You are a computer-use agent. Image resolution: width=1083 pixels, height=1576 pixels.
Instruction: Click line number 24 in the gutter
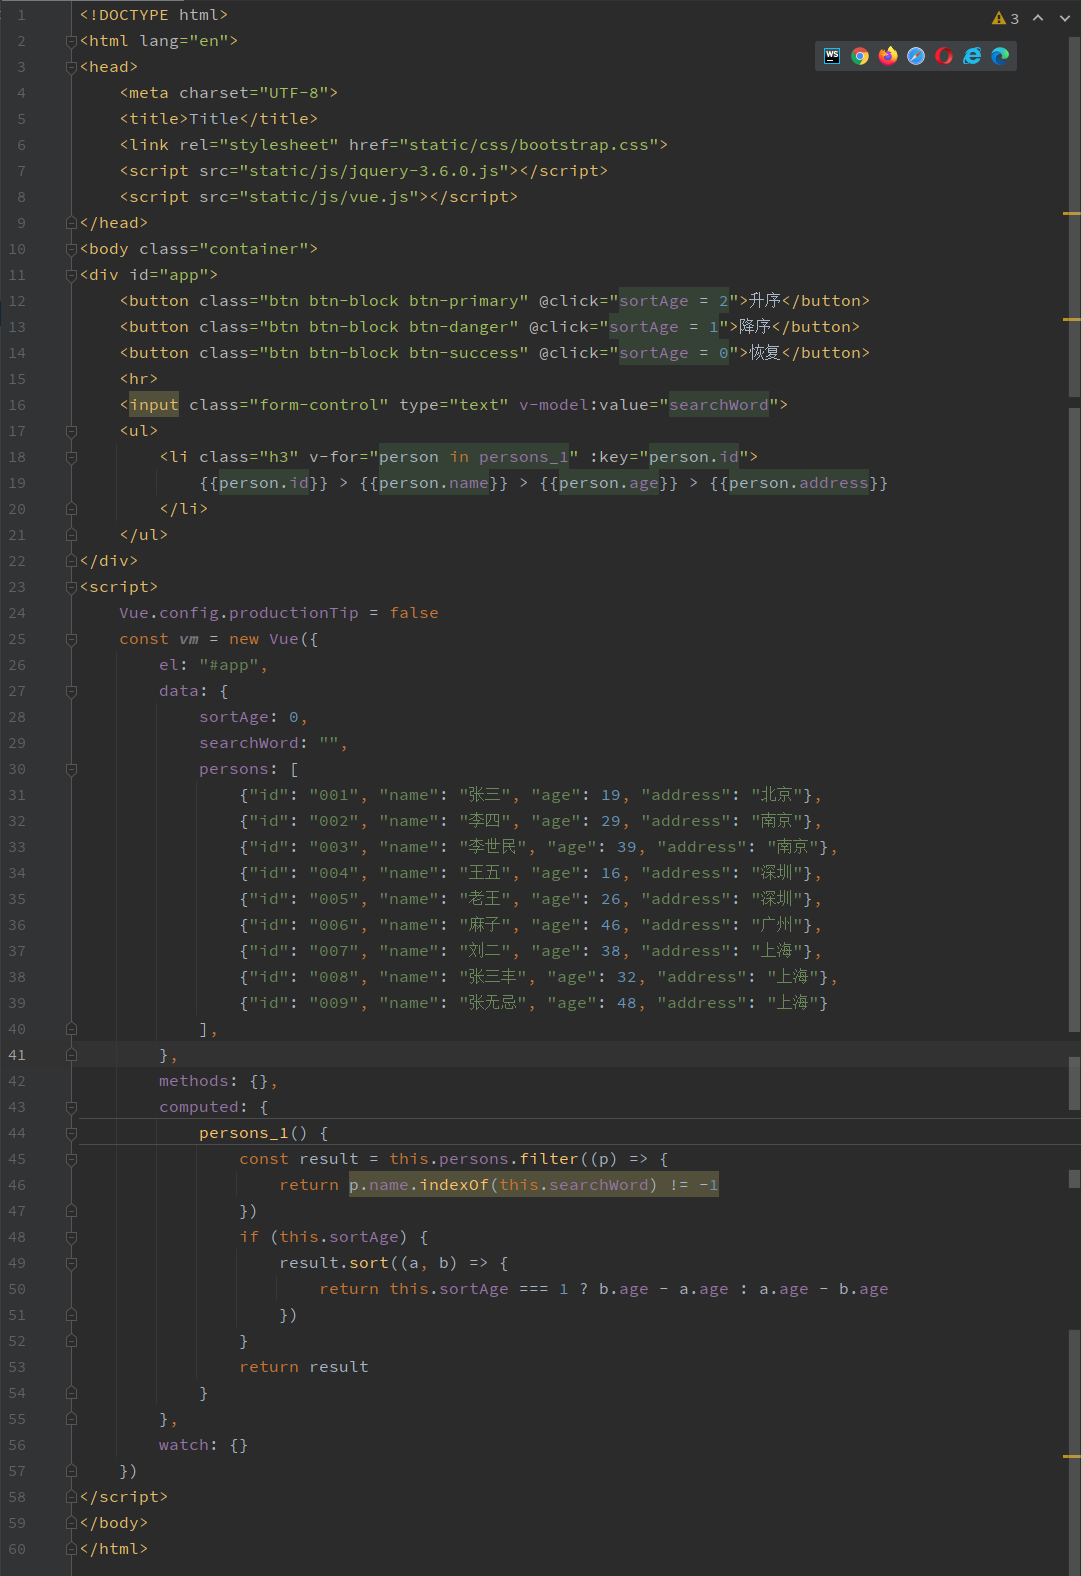click(17, 613)
